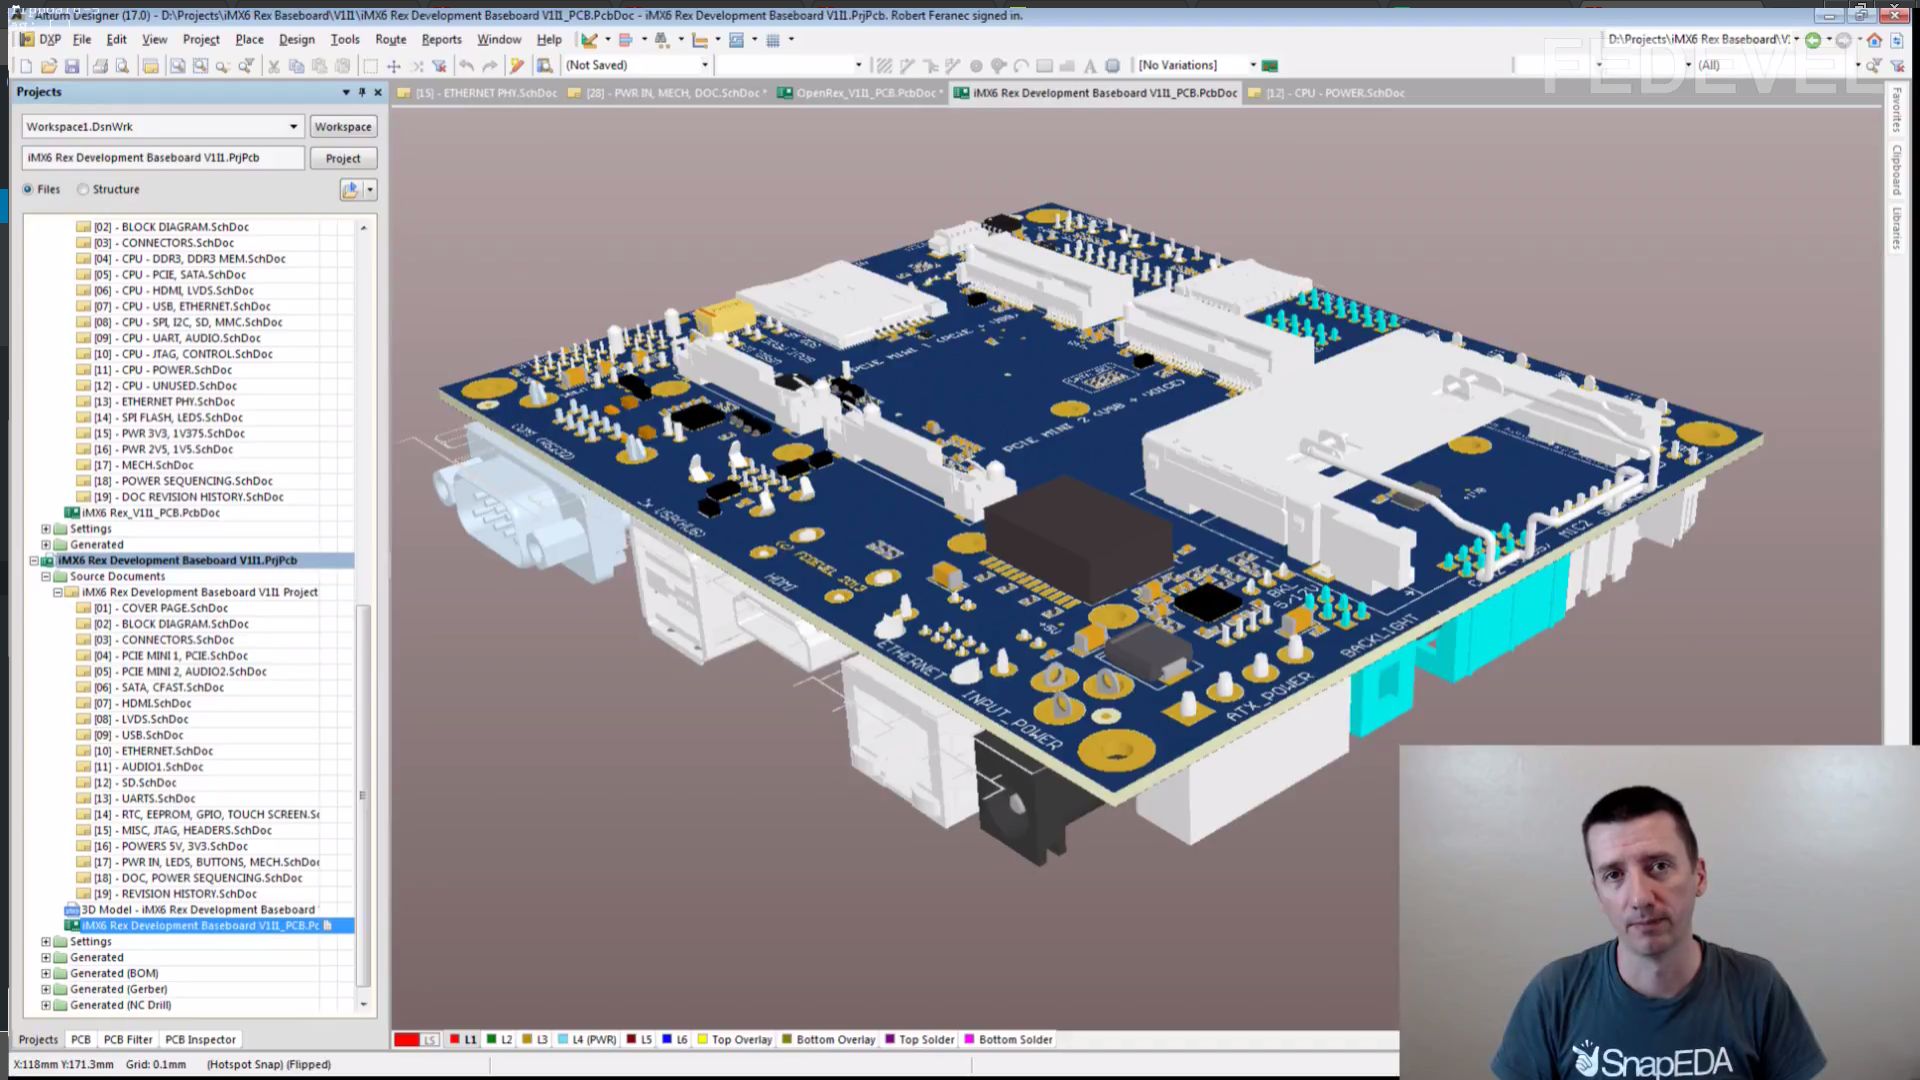
Task: Click the Print icon in toolbar
Action: (x=99, y=66)
